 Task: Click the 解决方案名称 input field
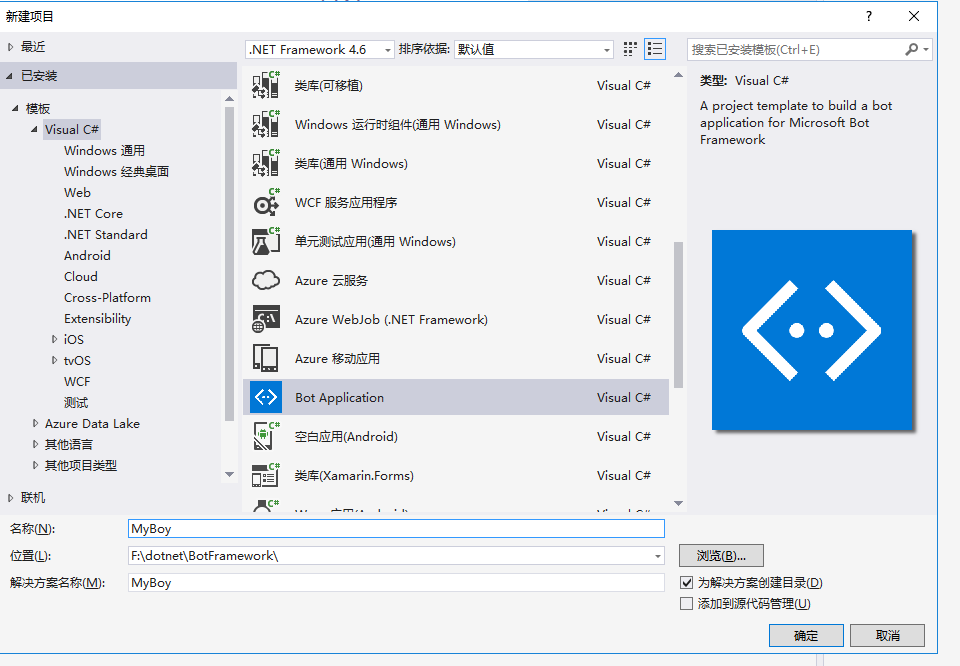click(396, 583)
